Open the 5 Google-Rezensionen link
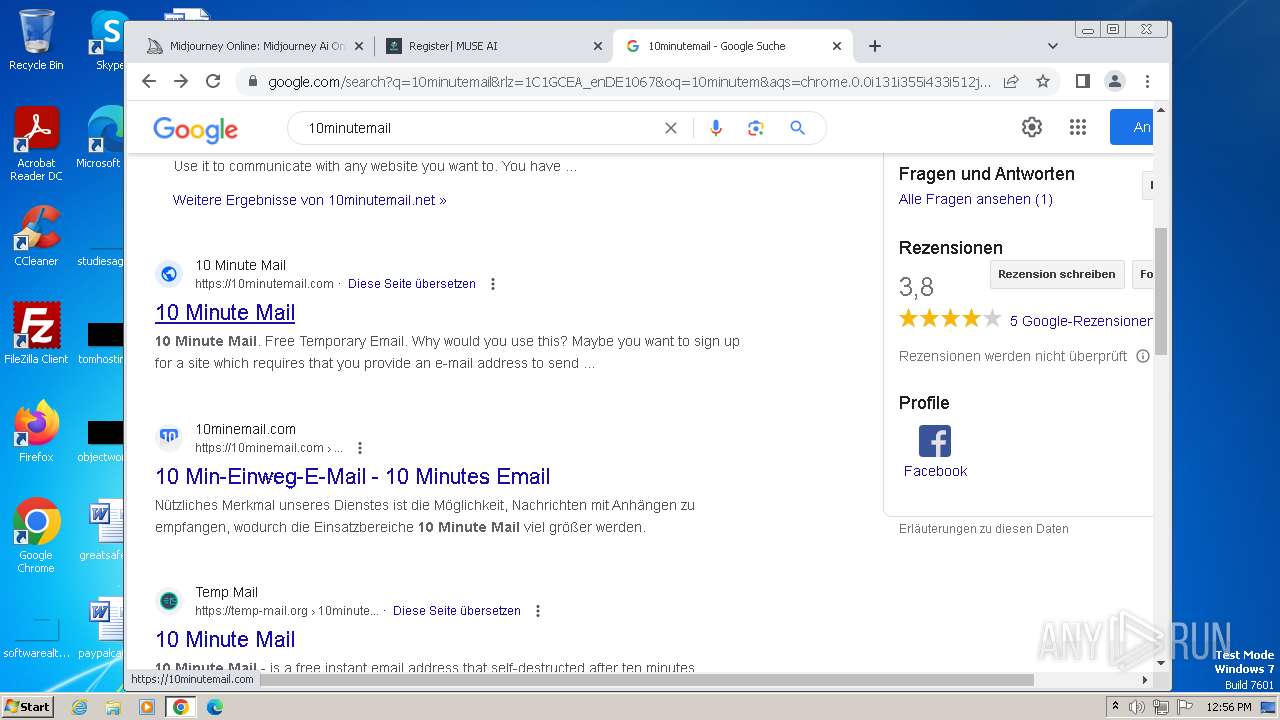 pos(1081,321)
